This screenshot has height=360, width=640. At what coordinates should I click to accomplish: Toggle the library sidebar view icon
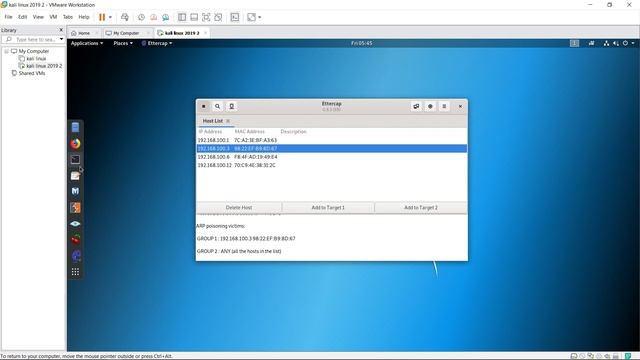pos(182,17)
